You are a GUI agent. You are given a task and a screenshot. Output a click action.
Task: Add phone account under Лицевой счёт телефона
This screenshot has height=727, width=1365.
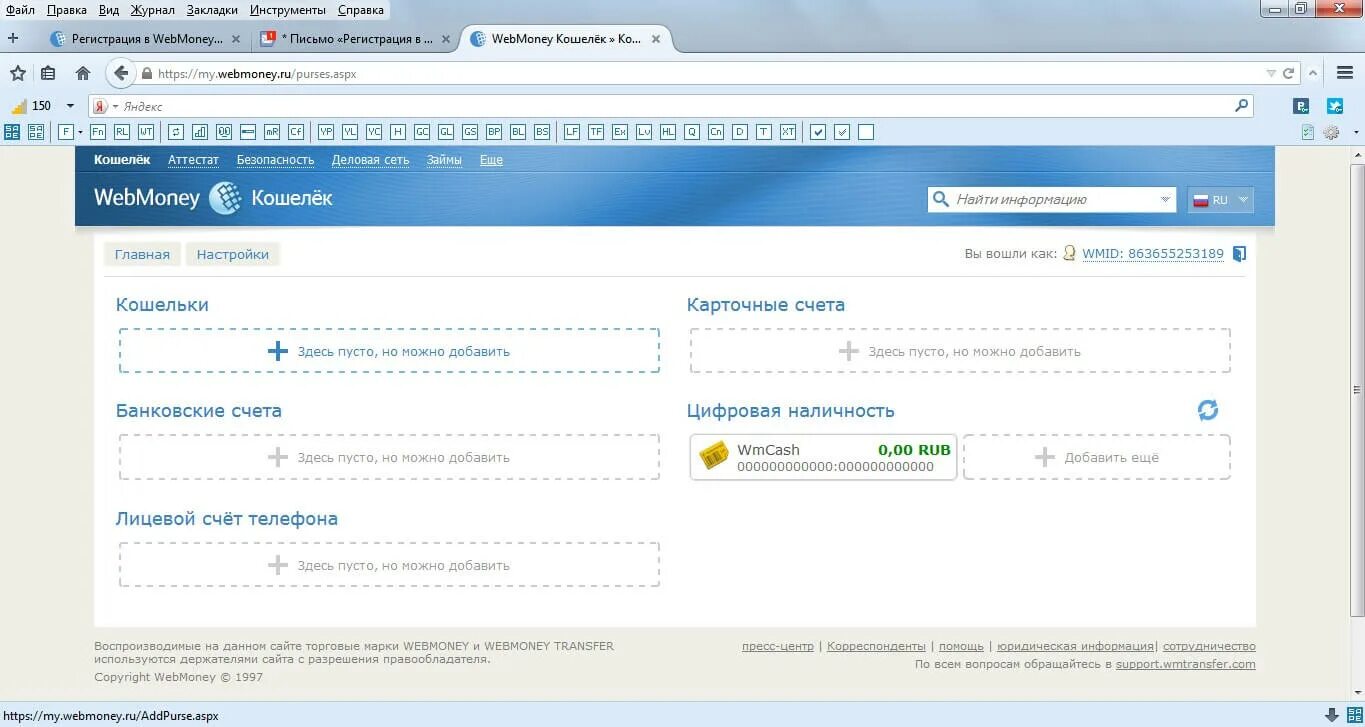tap(389, 565)
